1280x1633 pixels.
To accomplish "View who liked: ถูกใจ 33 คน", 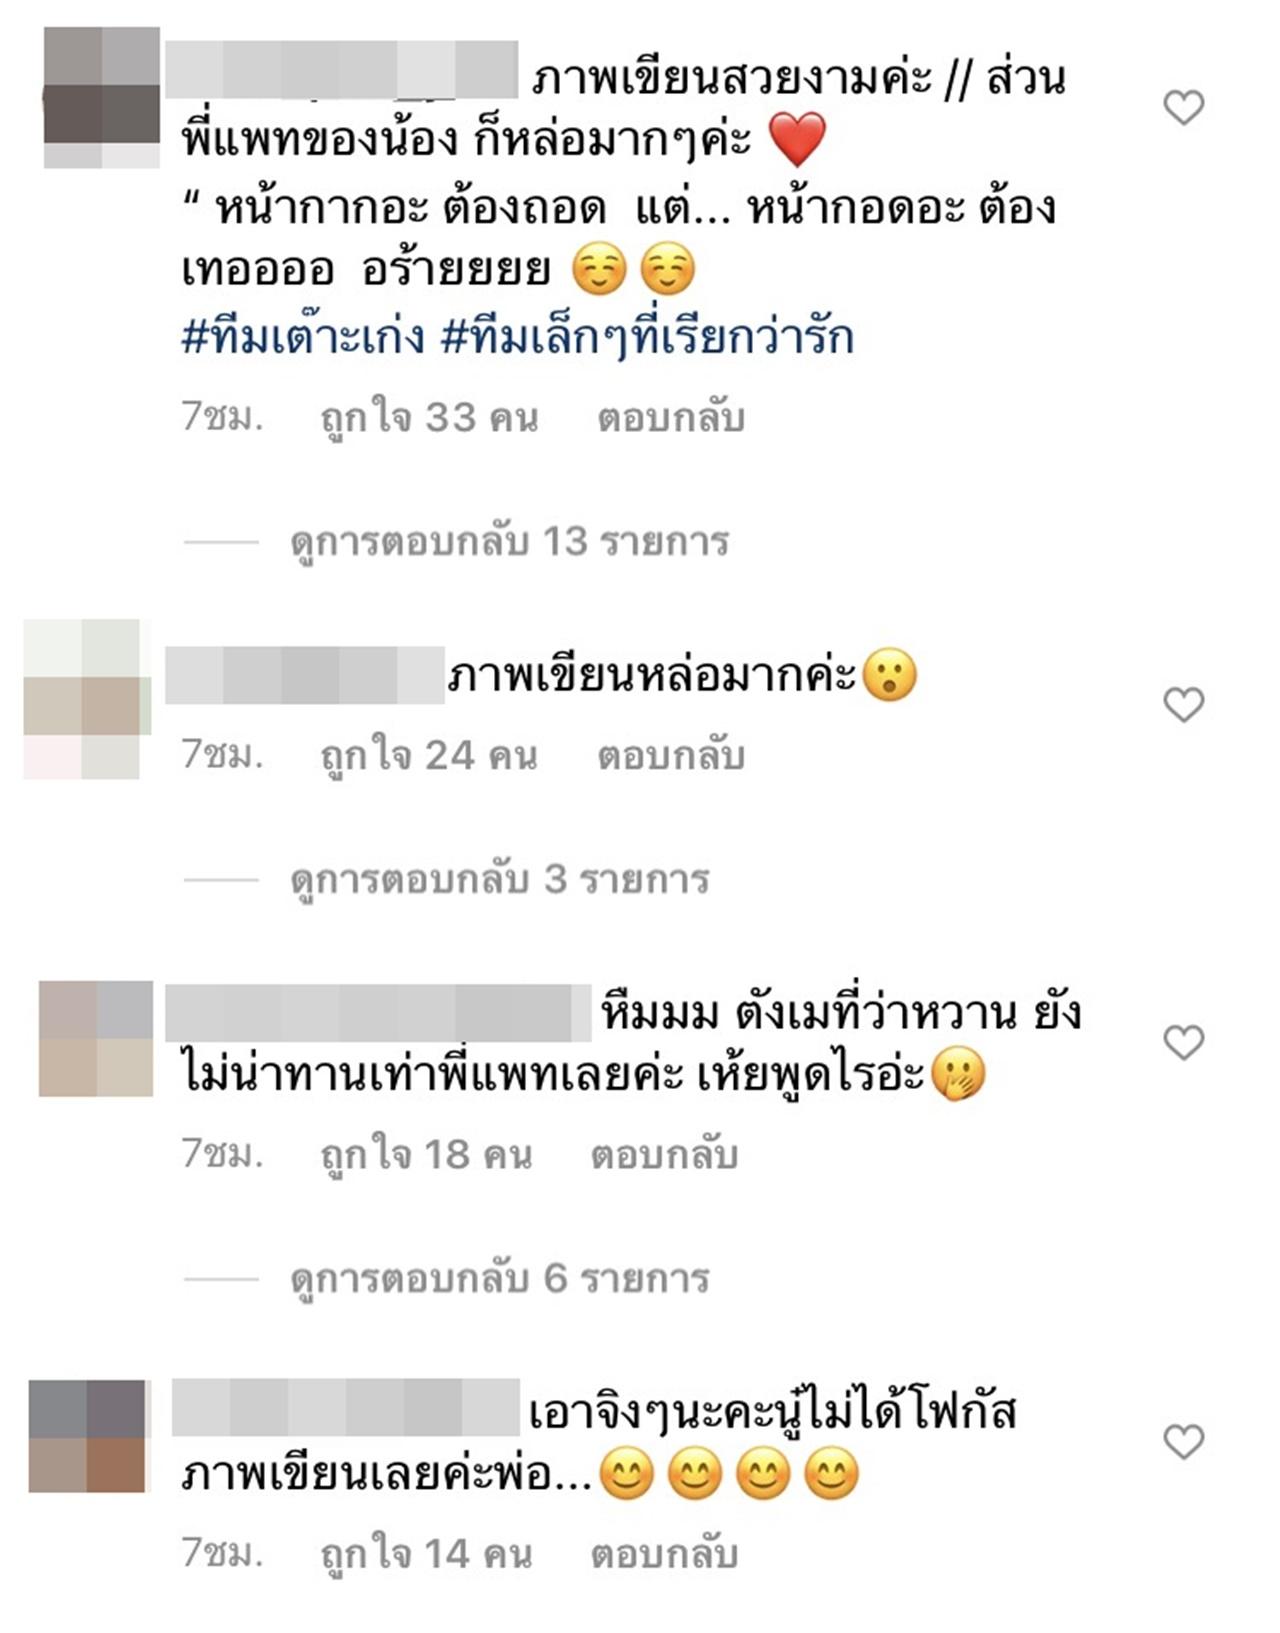I will pyautogui.click(x=429, y=418).
